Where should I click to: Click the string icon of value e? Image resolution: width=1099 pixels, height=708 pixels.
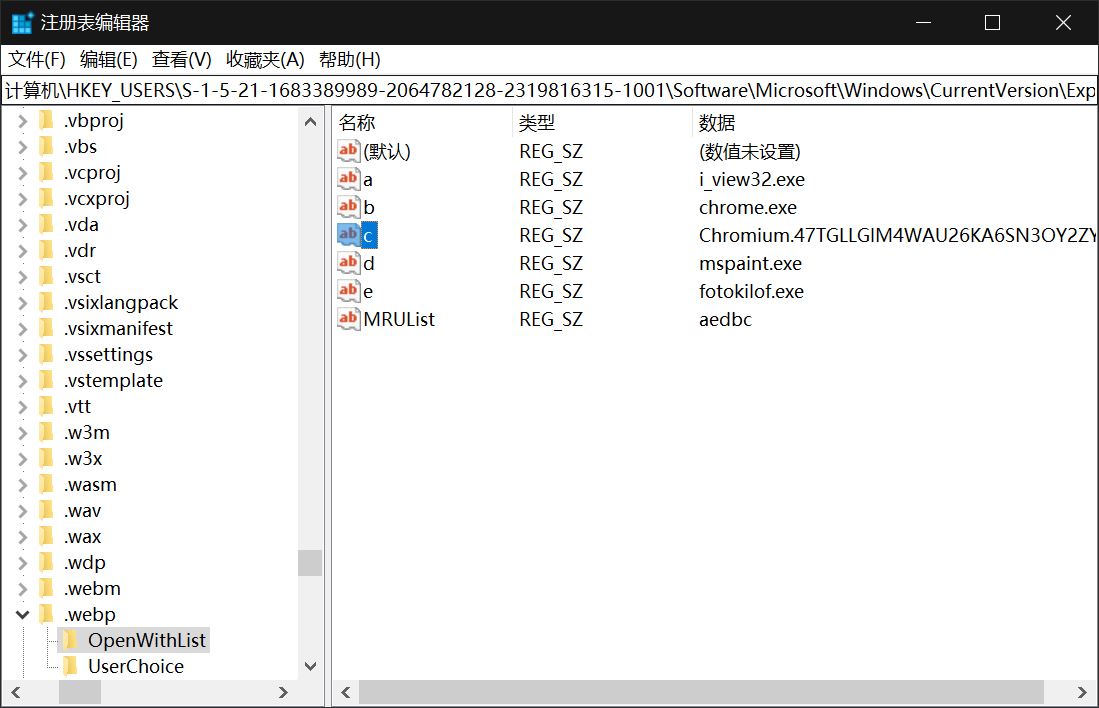(x=348, y=291)
